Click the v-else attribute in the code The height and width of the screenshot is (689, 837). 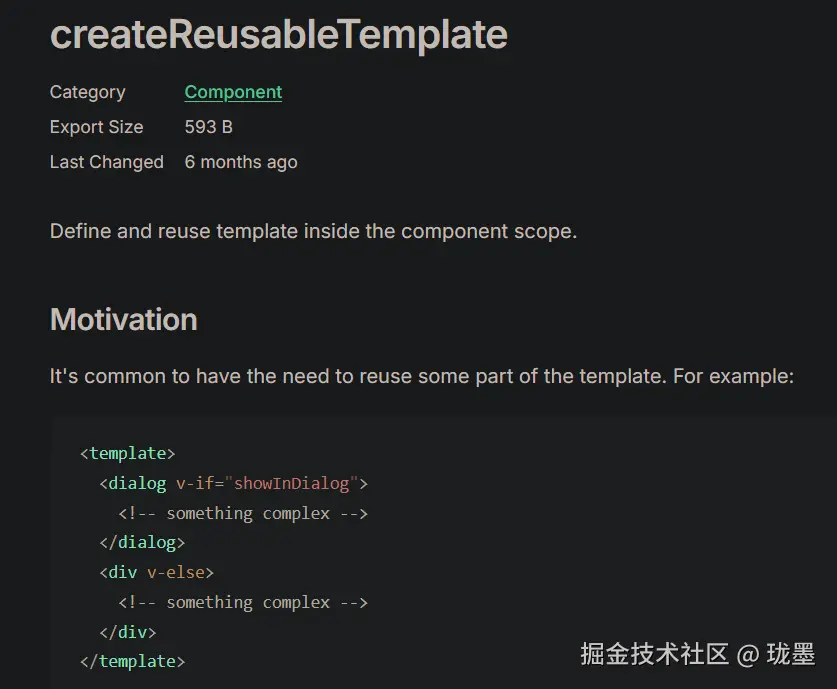(176, 572)
